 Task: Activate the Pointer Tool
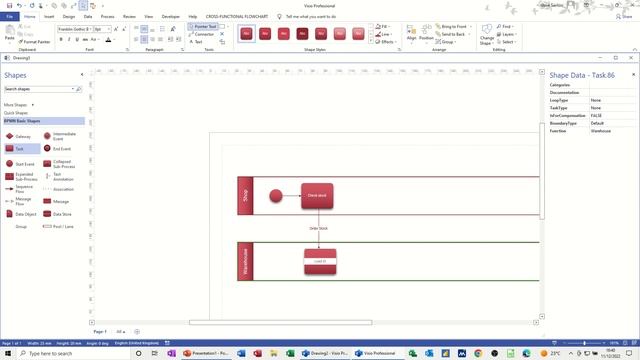pyautogui.click(x=202, y=27)
